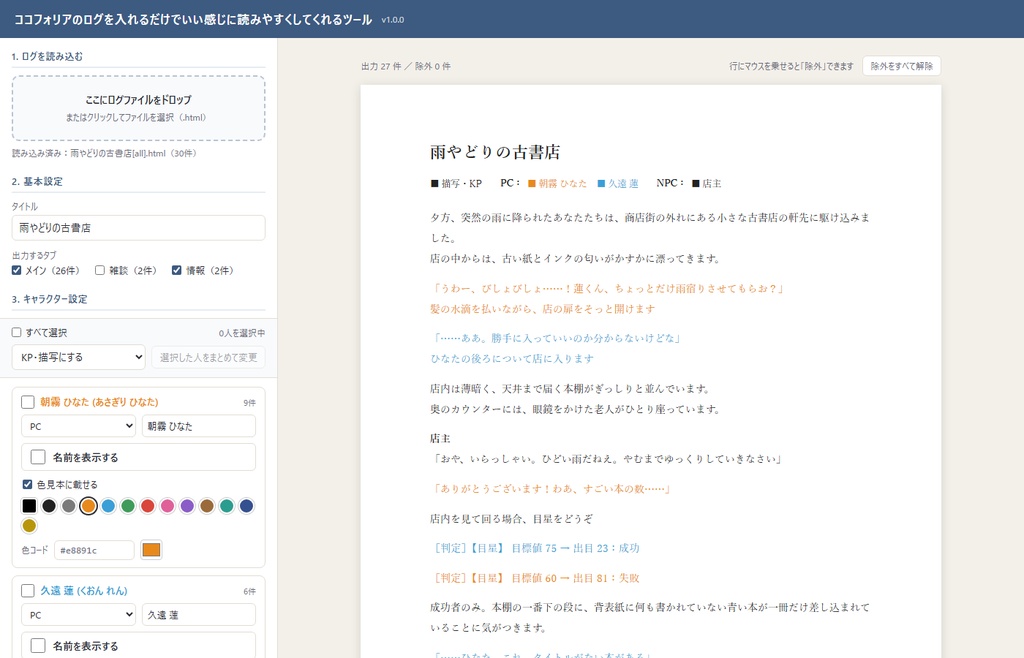Click the blue 久遠 蓮 legend entry
This screenshot has width=1024, height=658.
618,183
